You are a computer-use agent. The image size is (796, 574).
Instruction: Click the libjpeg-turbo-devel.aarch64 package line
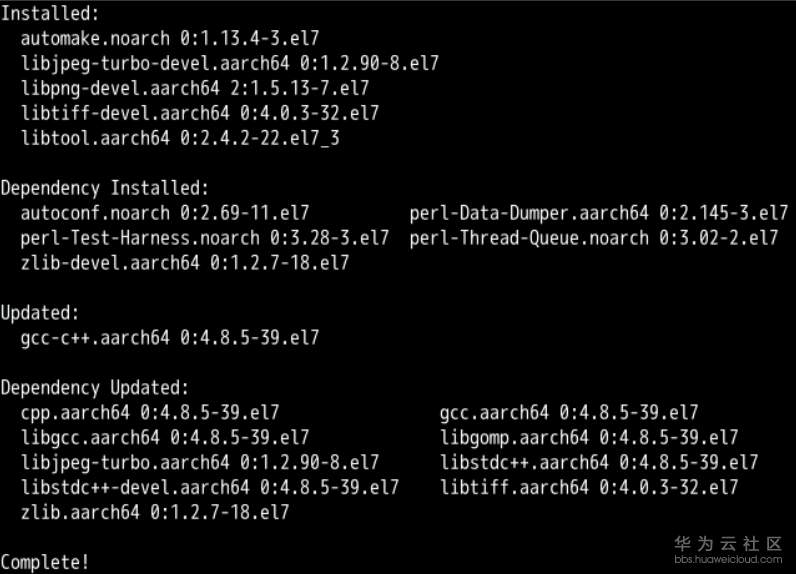point(229,63)
